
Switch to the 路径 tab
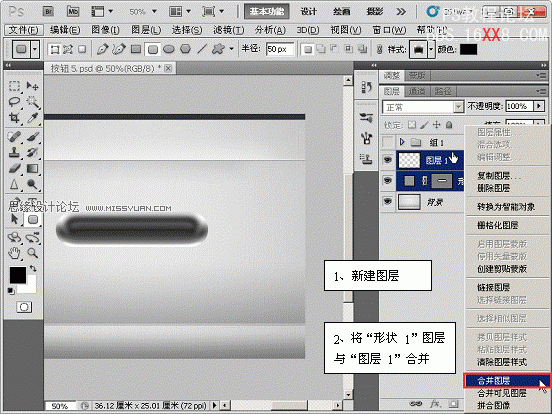tap(443, 91)
